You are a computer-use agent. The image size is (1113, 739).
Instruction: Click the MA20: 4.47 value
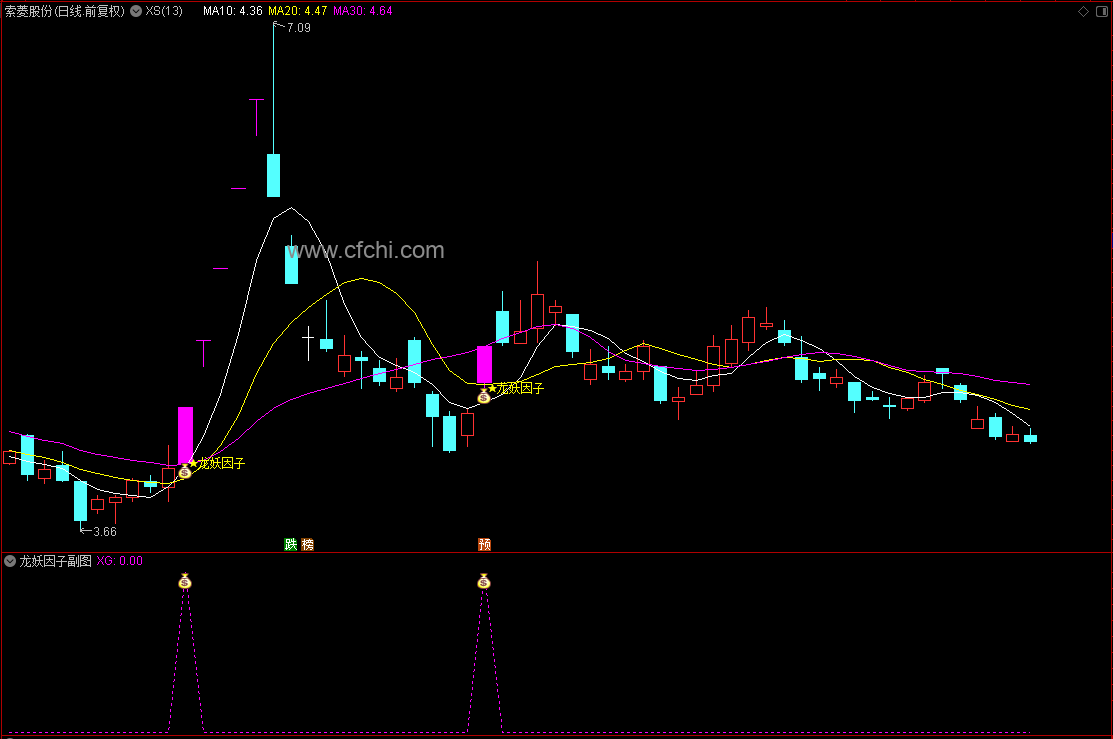[x=297, y=11]
